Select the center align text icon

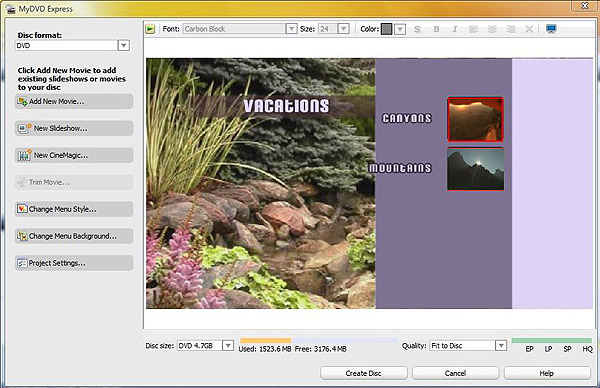492,29
